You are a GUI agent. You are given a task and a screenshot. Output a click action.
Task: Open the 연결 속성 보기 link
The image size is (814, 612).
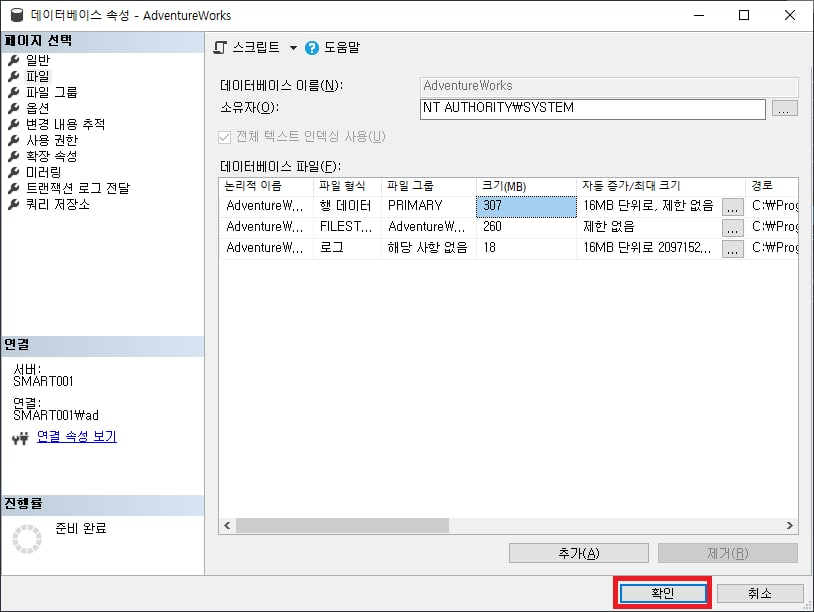[x=77, y=437]
